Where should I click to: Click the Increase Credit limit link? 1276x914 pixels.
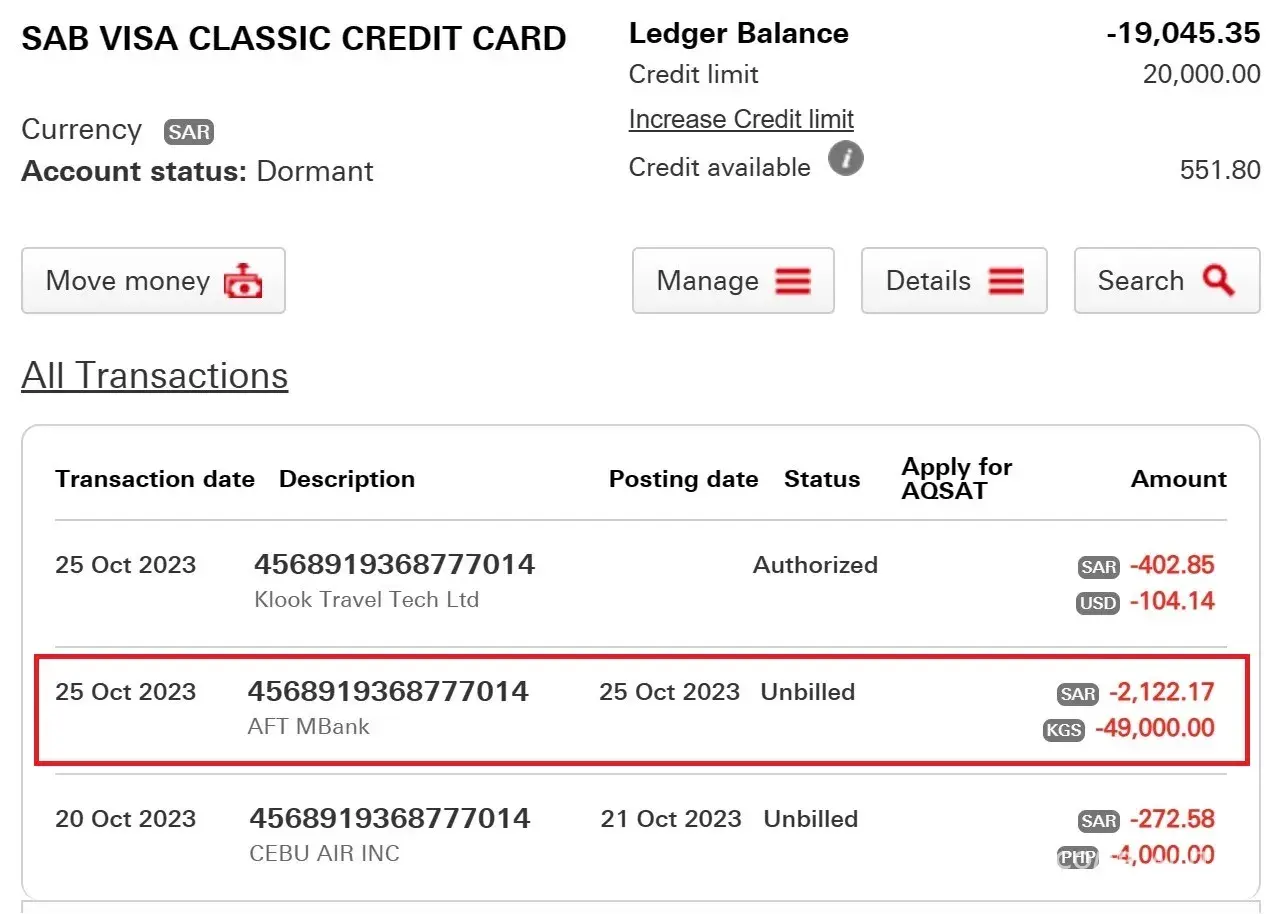coord(741,119)
